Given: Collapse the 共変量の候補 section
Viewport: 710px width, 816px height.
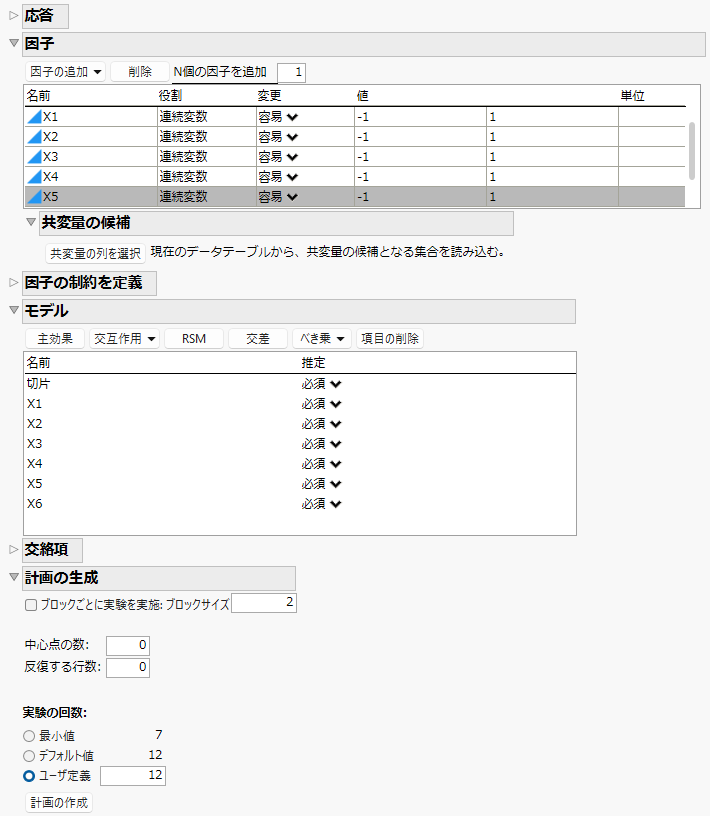Looking at the screenshot, I should [x=31, y=222].
